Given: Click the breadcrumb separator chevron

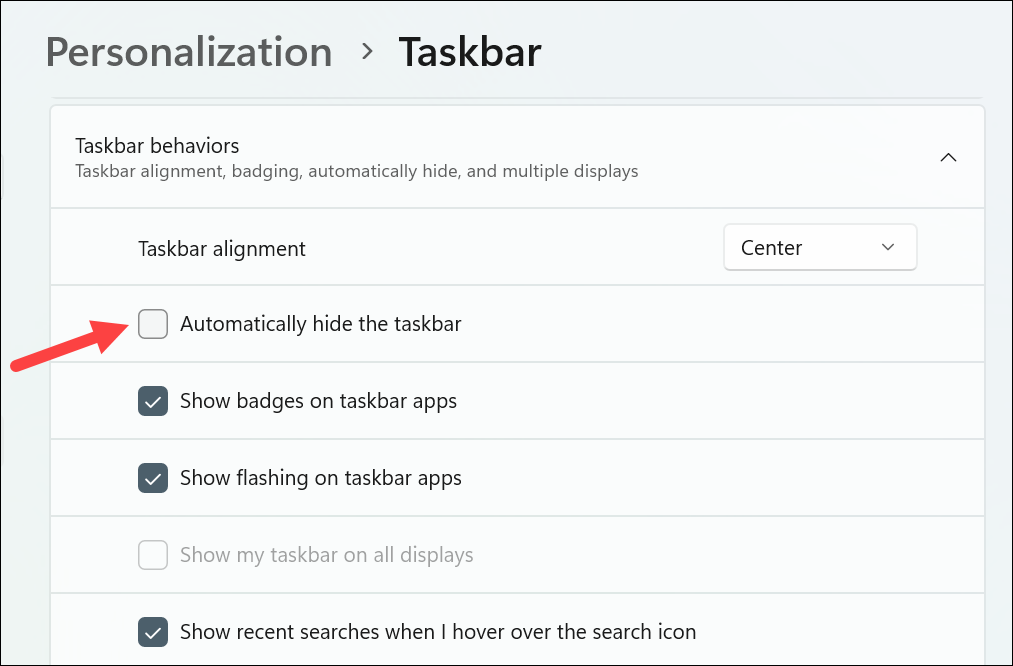Looking at the screenshot, I should pyautogui.click(x=366, y=52).
